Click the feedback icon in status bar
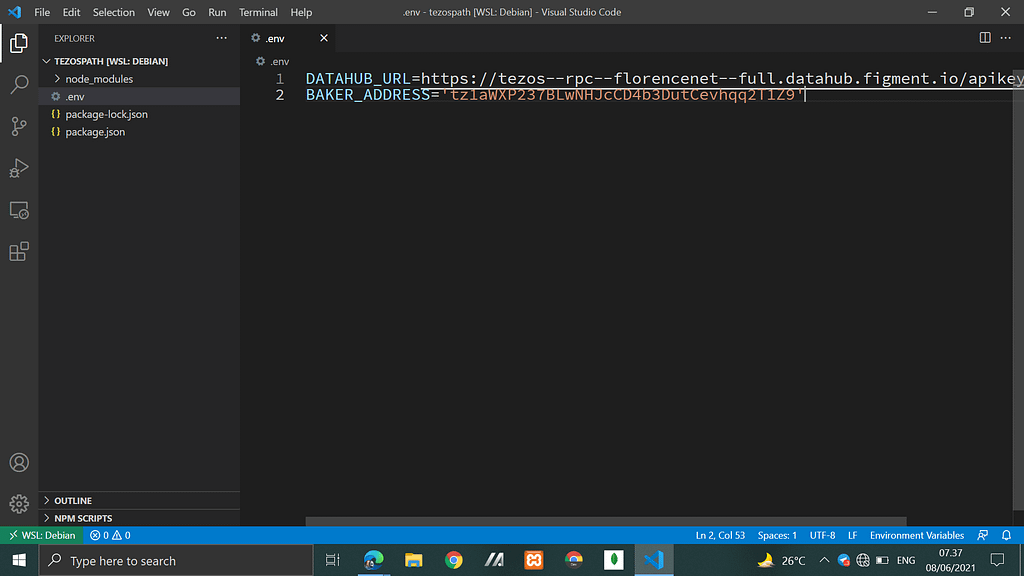 [x=982, y=535]
